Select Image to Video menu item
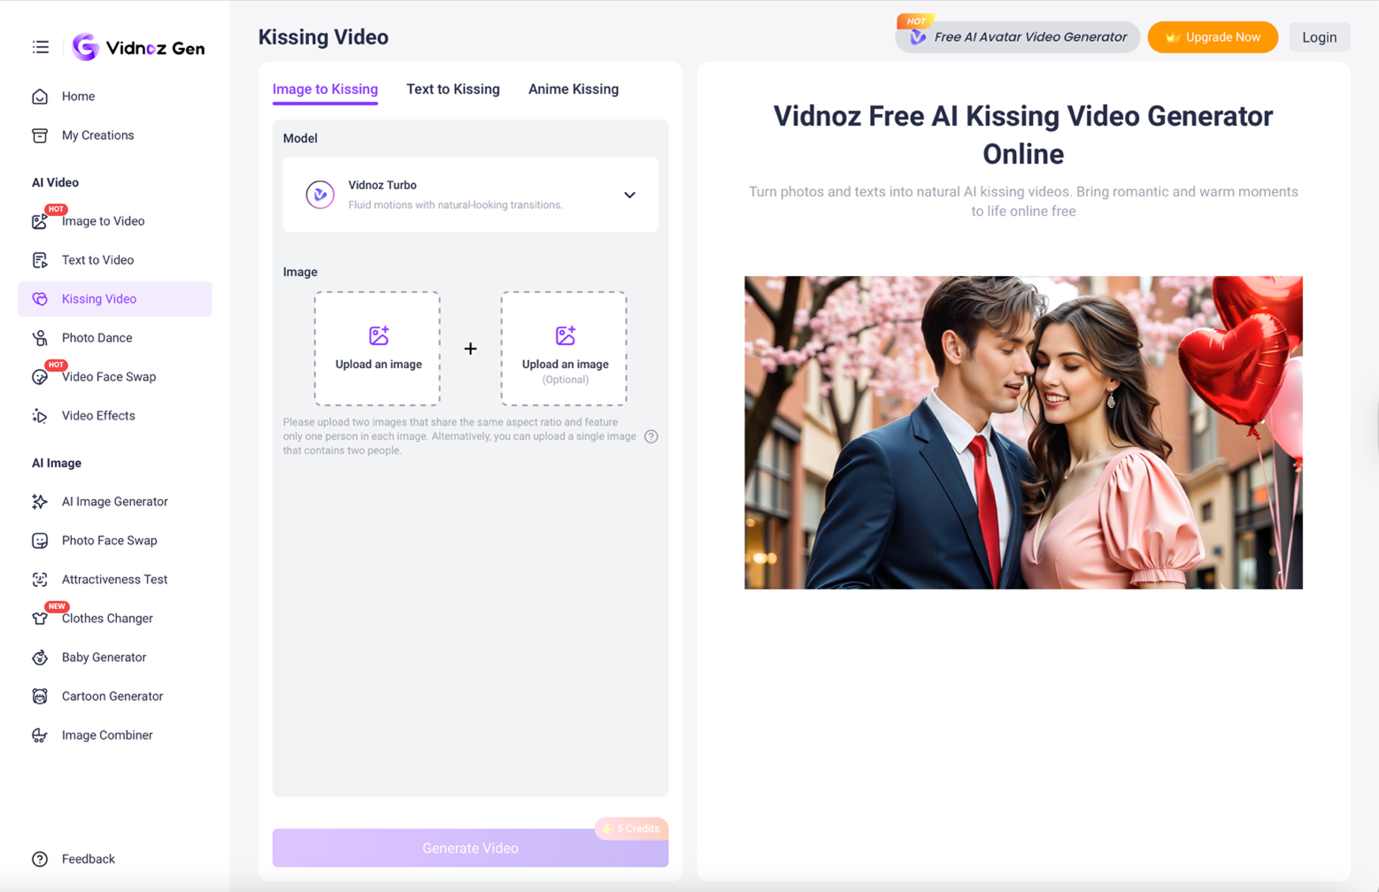 tap(115, 222)
